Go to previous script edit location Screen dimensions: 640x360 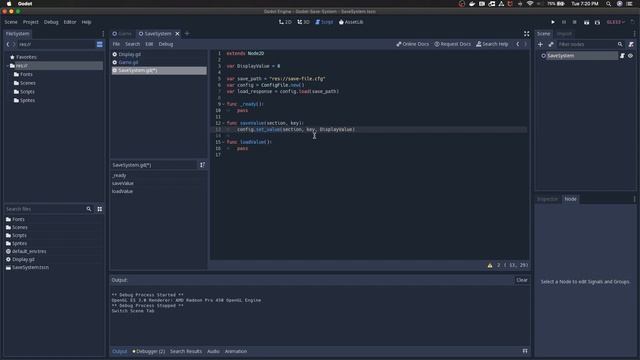tap(518, 44)
